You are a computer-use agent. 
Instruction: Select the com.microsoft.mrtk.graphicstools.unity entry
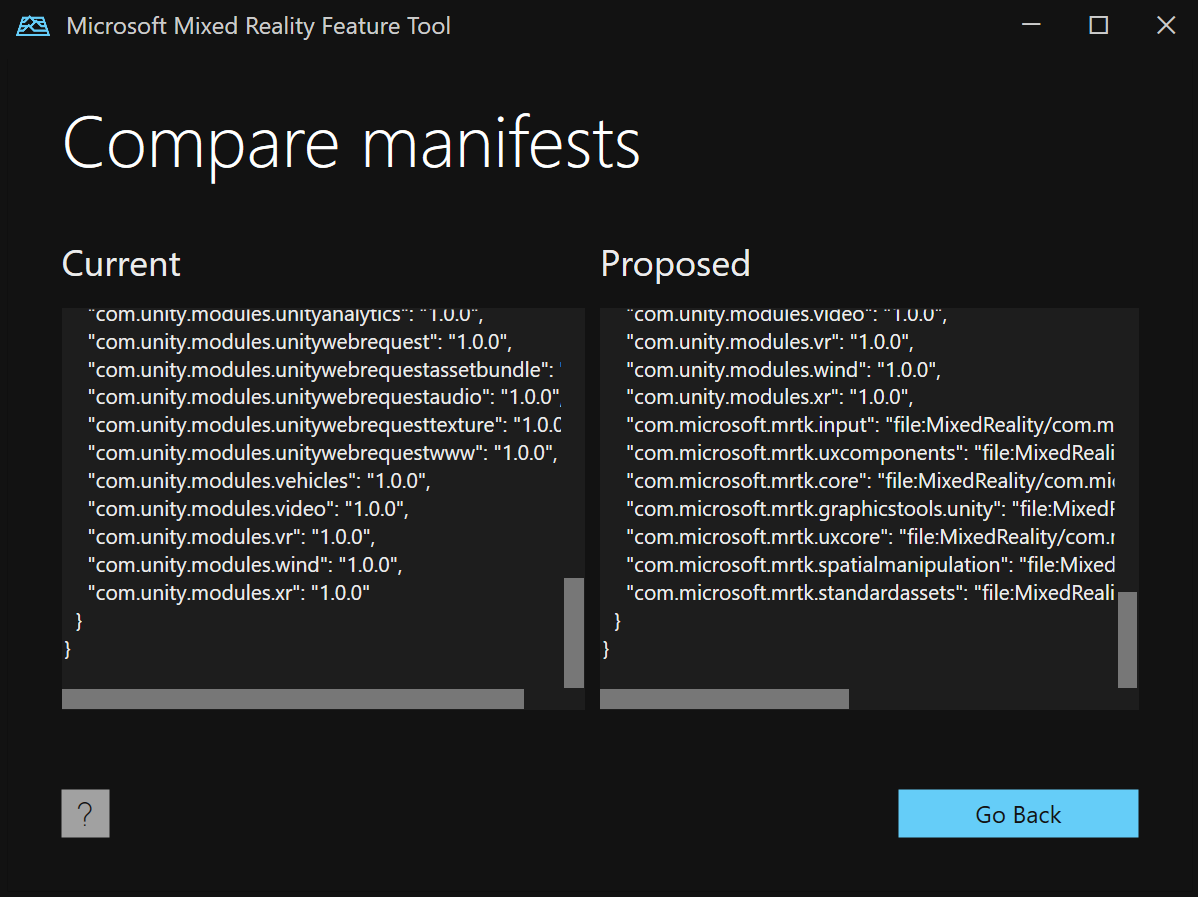pyautogui.click(x=870, y=509)
